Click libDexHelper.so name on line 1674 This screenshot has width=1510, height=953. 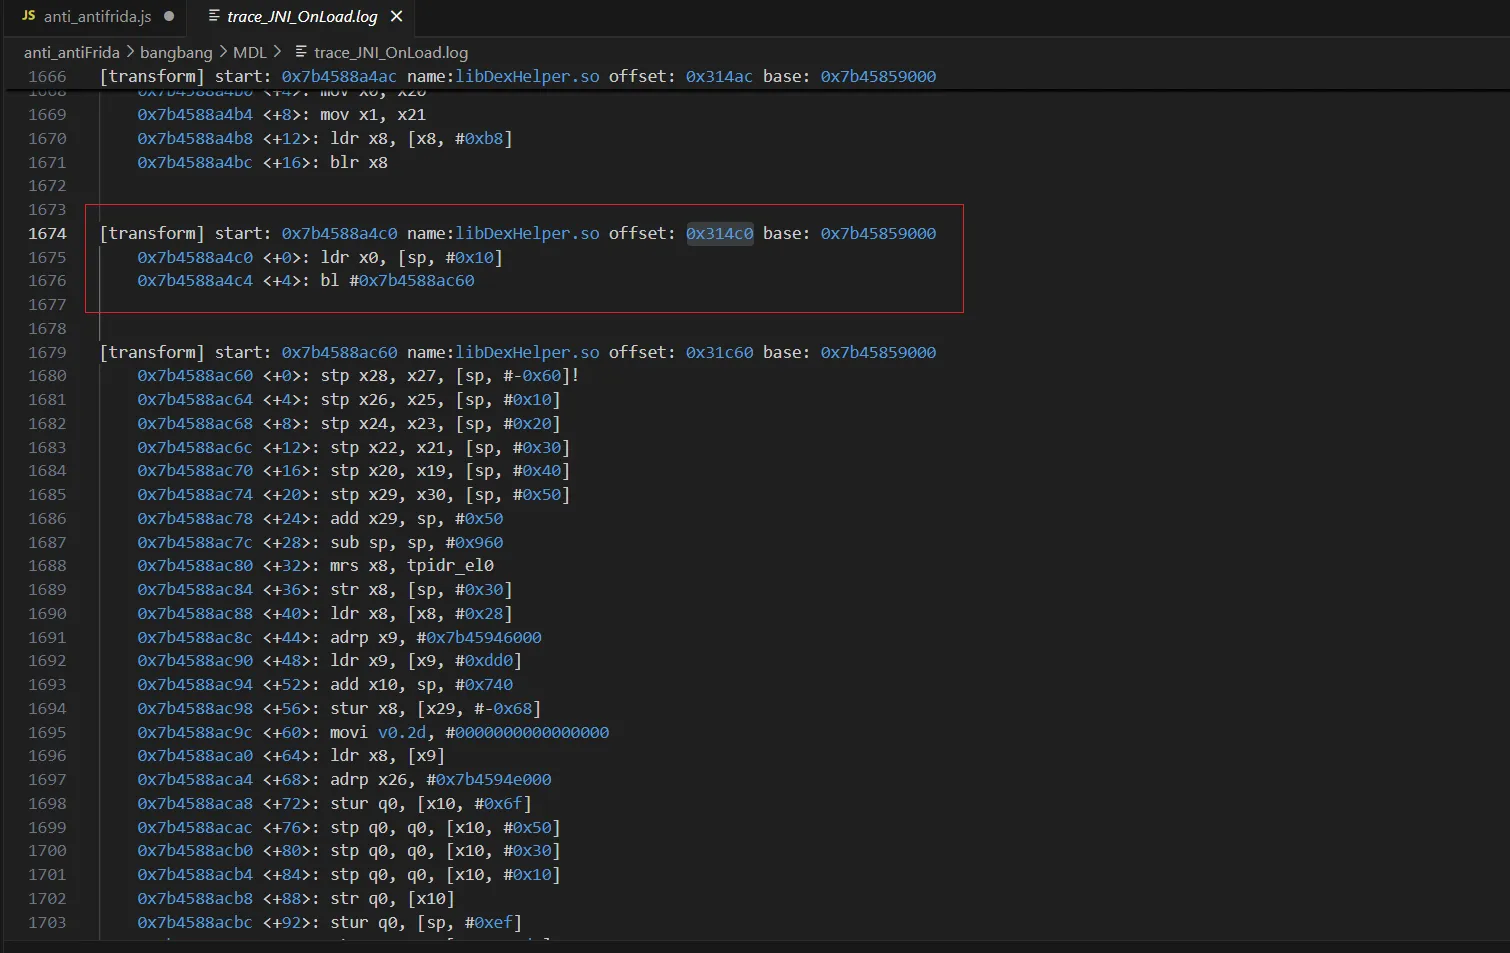coord(528,233)
